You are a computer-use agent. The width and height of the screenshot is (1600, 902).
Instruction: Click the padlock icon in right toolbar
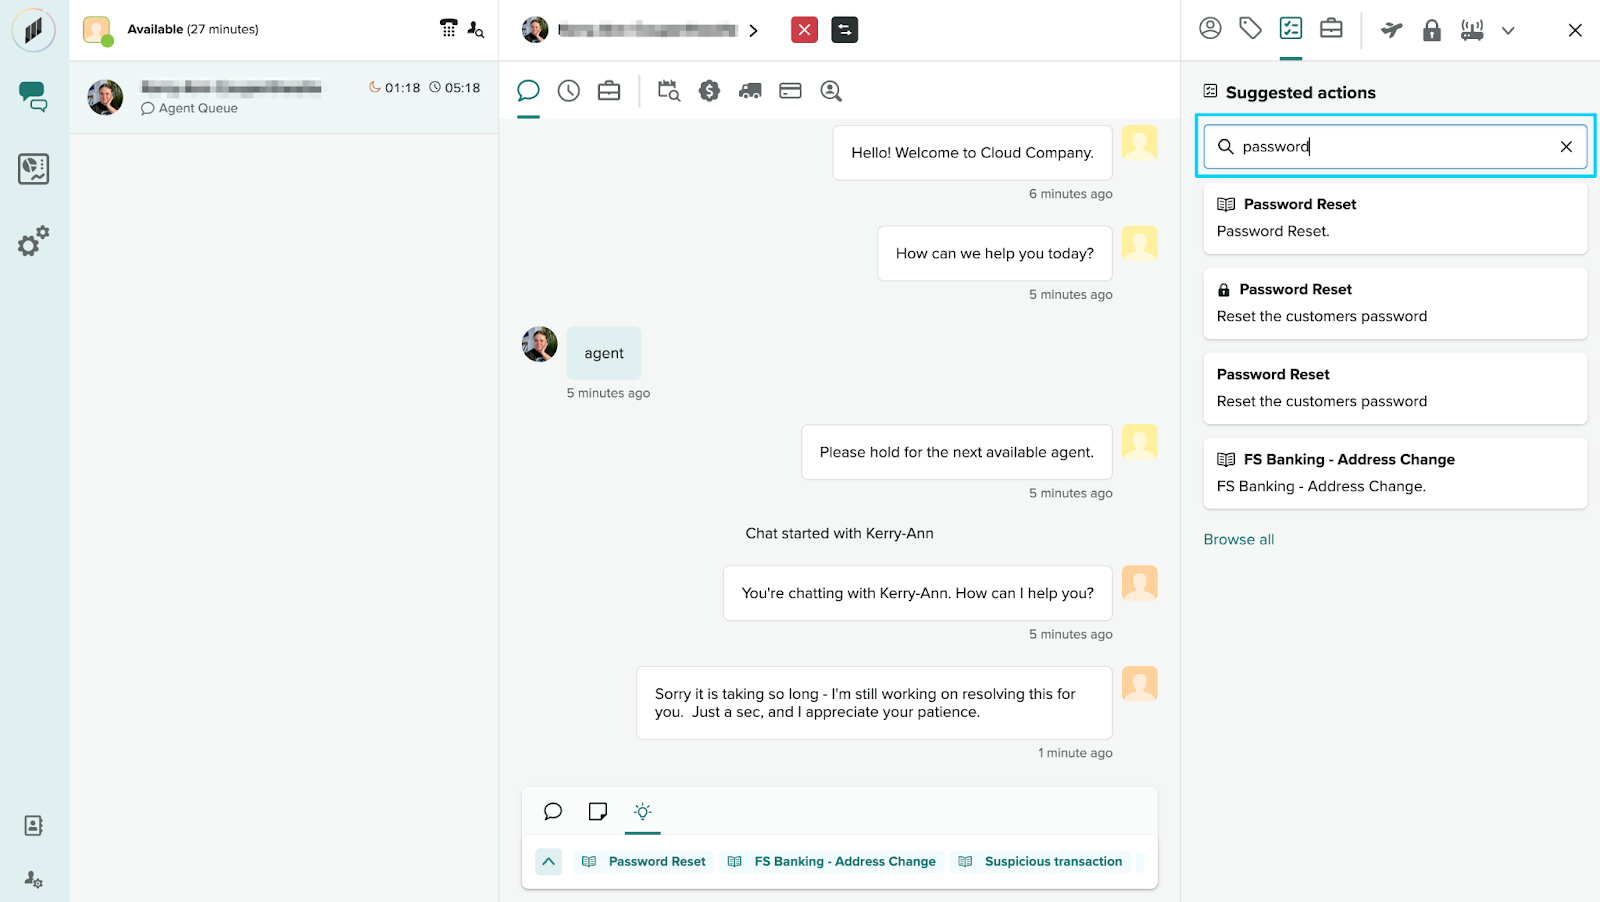[1432, 30]
